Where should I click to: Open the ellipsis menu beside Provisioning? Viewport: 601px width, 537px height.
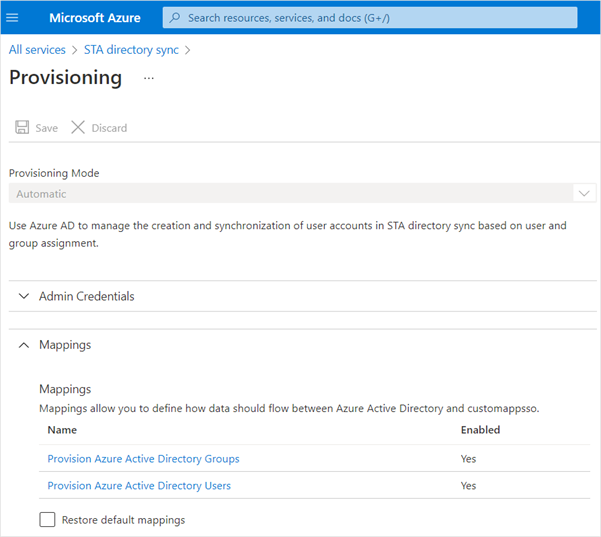pyautogui.click(x=149, y=79)
